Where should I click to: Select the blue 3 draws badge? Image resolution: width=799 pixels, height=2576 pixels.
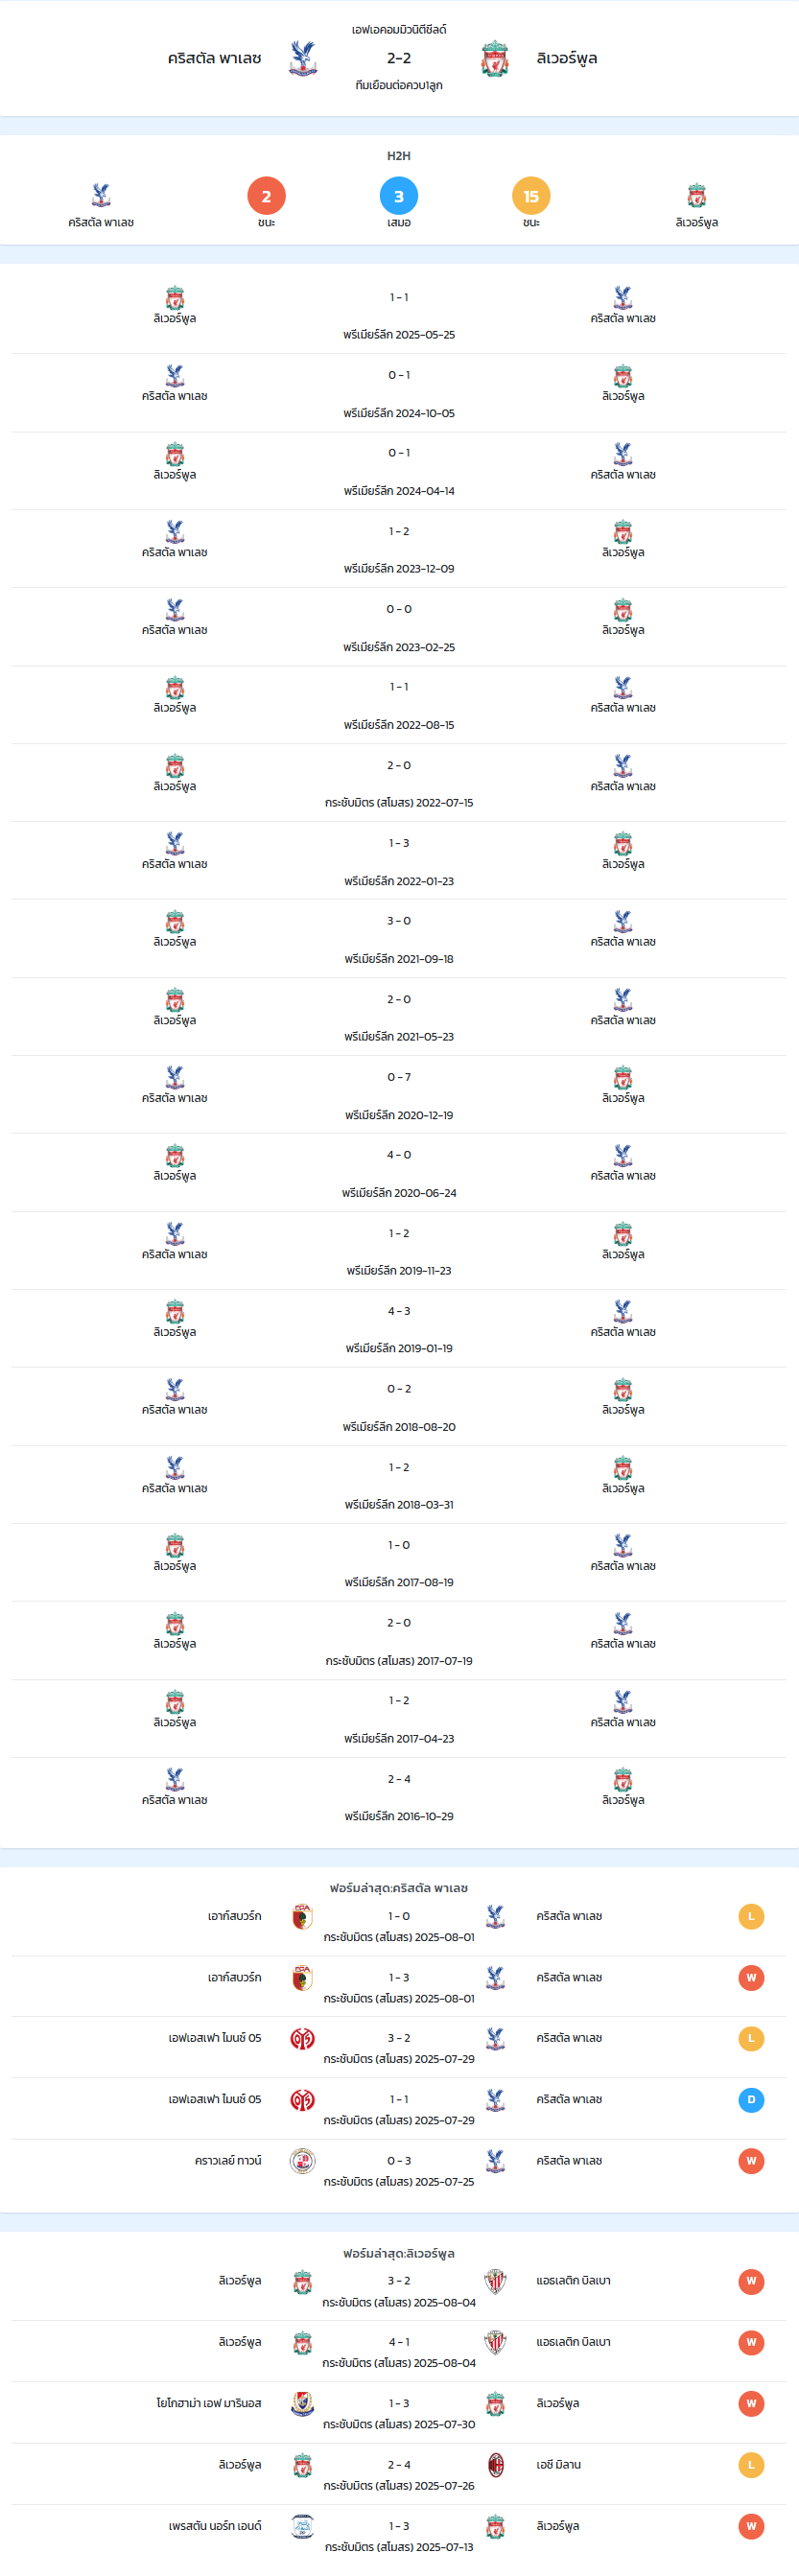point(399,196)
